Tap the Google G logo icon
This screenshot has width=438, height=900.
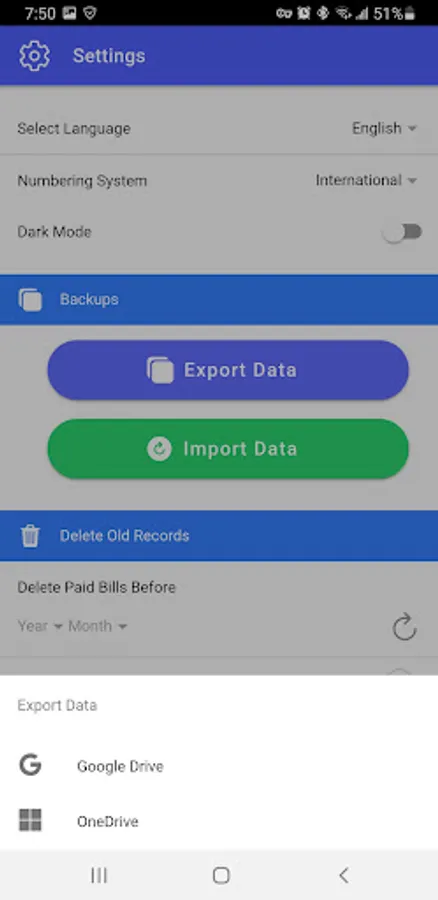[30, 765]
